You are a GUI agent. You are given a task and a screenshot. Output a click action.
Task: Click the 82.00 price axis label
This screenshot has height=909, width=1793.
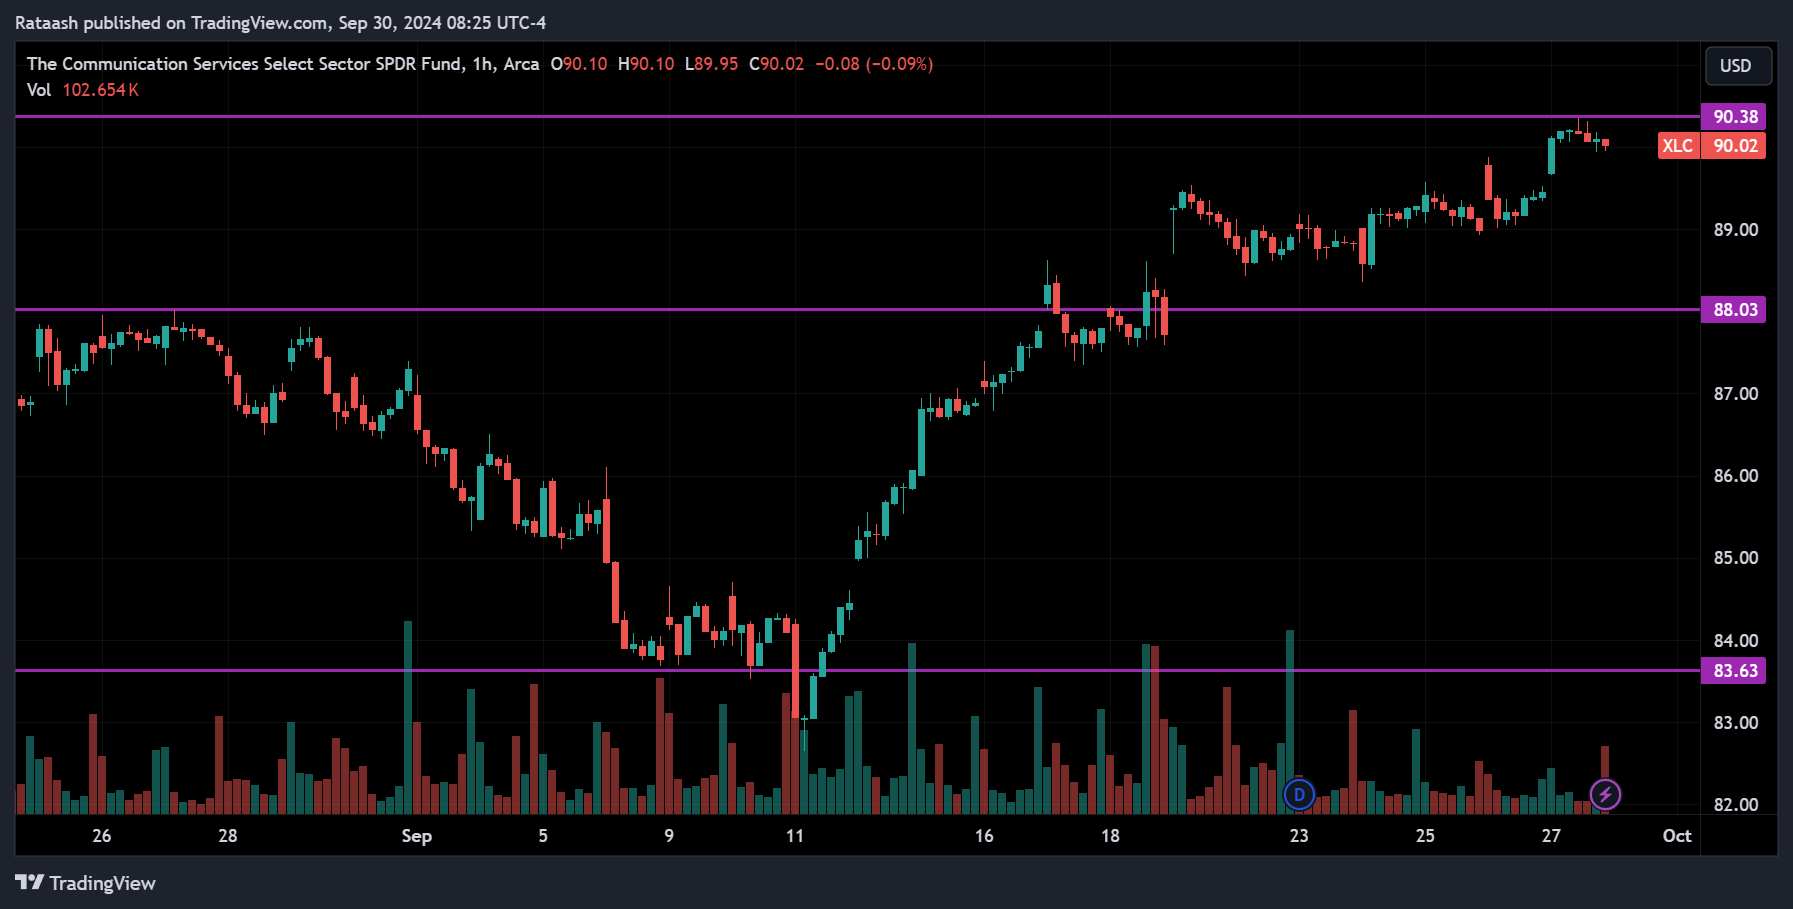click(x=1736, y=805)
